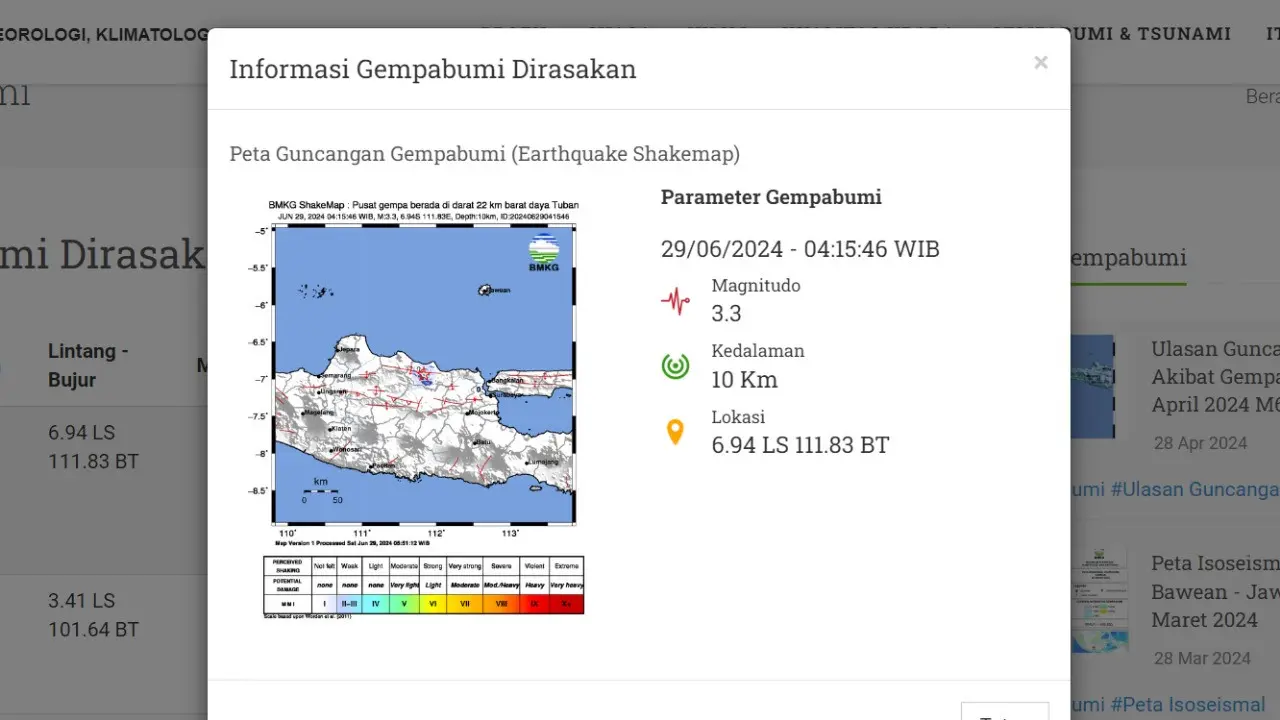Viewport: 1280px width, 720px height.
Task: Open the Peta Isoseismal Bawean article in background
Action: click(x=1215, y=591)
